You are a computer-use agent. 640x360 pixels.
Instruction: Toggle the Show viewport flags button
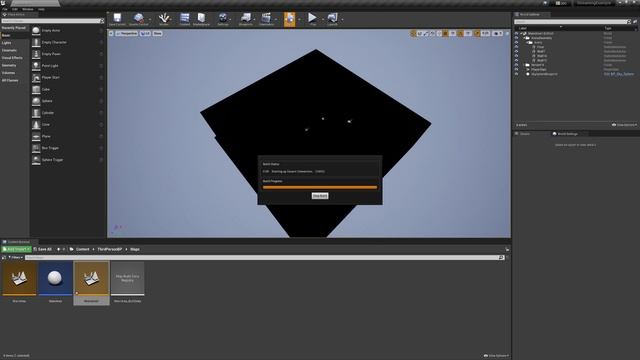157,33
